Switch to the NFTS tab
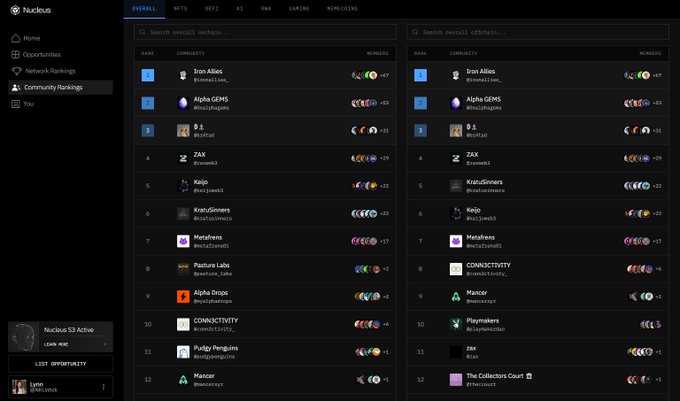Viewport: 680px width, 401px height. coord(180,9)
